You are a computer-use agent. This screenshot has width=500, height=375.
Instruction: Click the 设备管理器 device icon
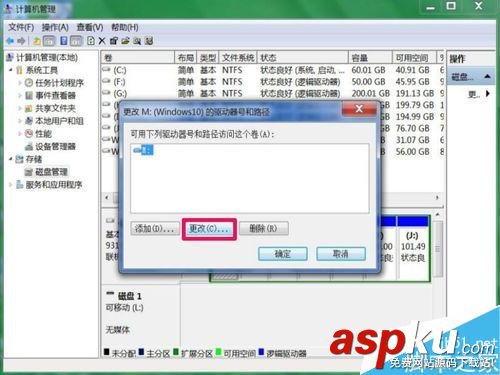29,146
